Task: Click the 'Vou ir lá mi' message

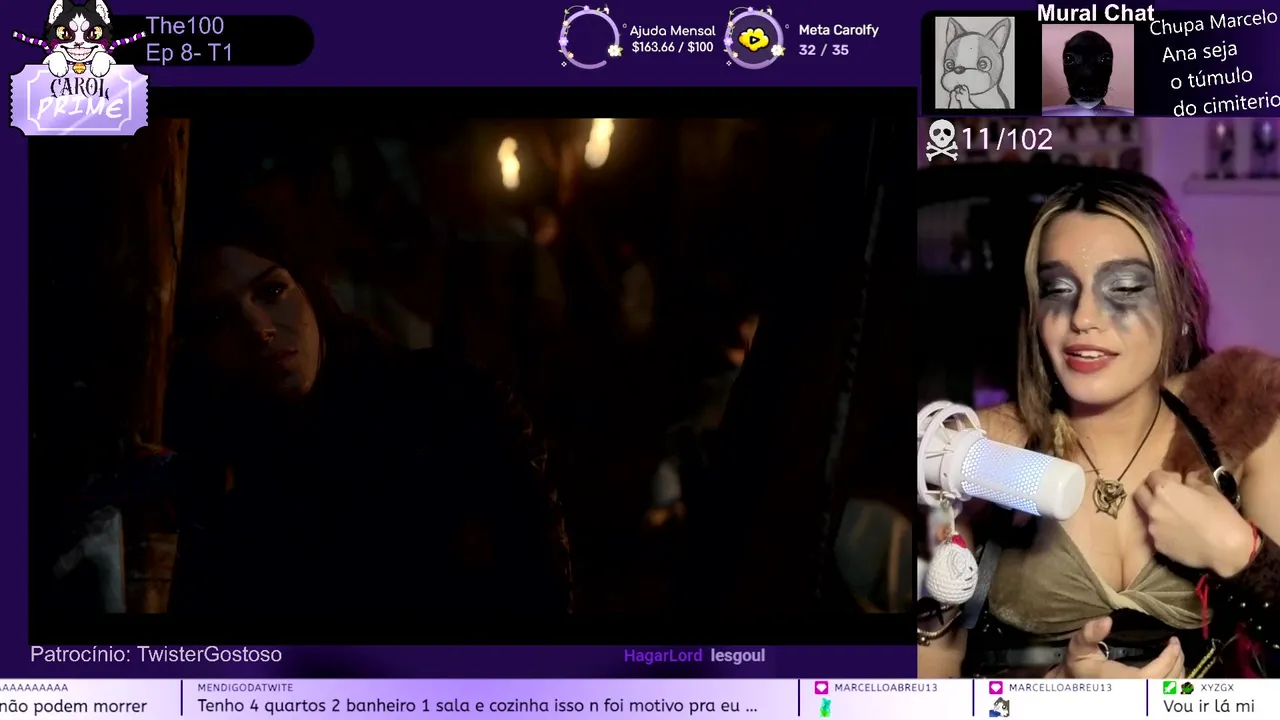Action: click(x=1208, y=706)
